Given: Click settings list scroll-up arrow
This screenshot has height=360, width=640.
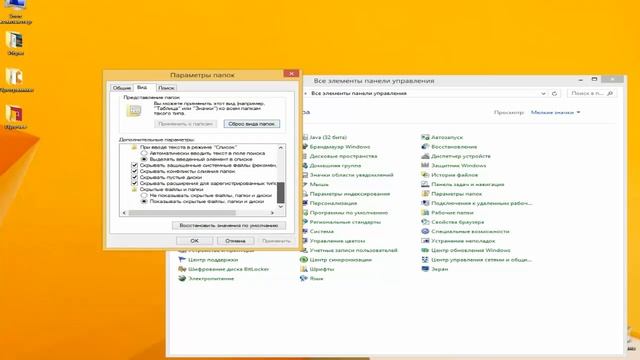Looking at the screenshot, I should pos(280,148).
